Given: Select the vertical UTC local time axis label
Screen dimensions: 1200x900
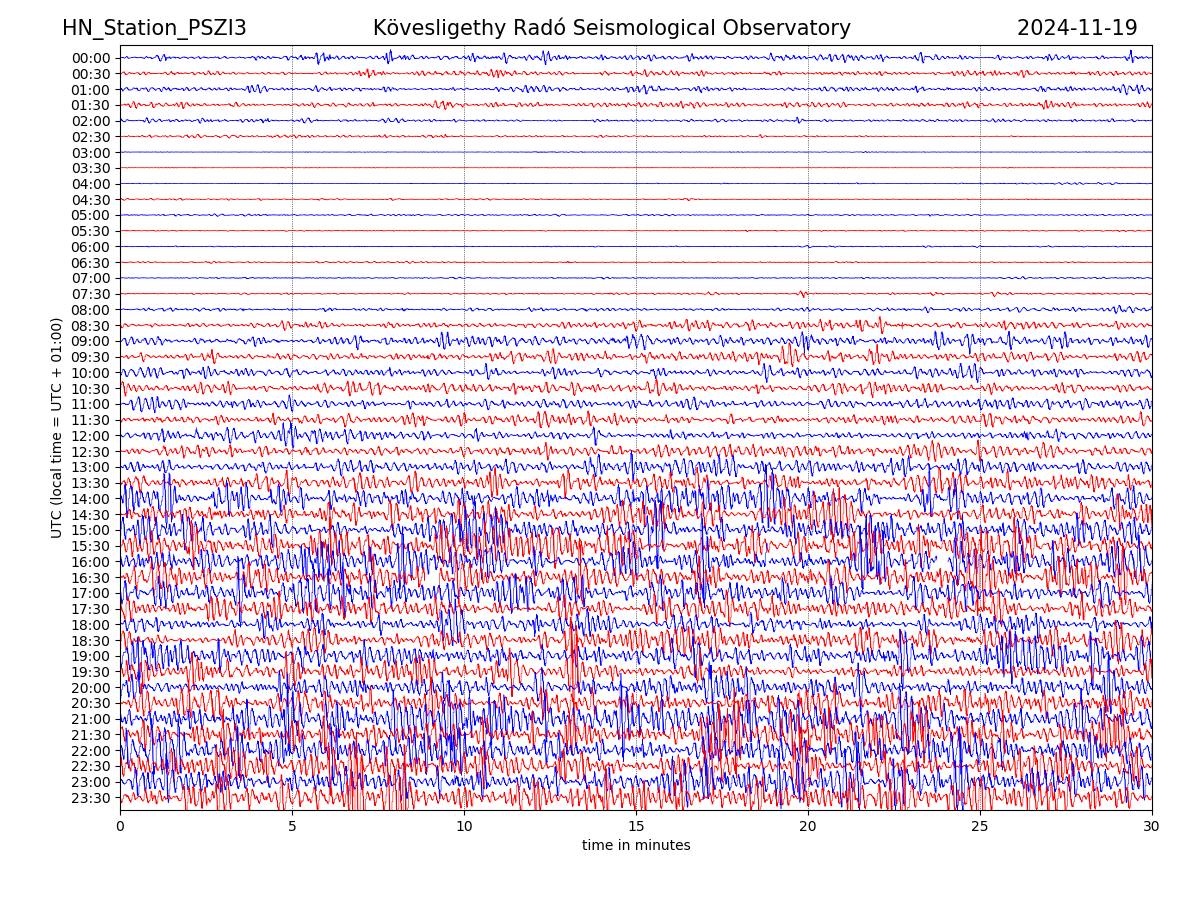Looking at the screenshot, I should (x=57, y=428).
